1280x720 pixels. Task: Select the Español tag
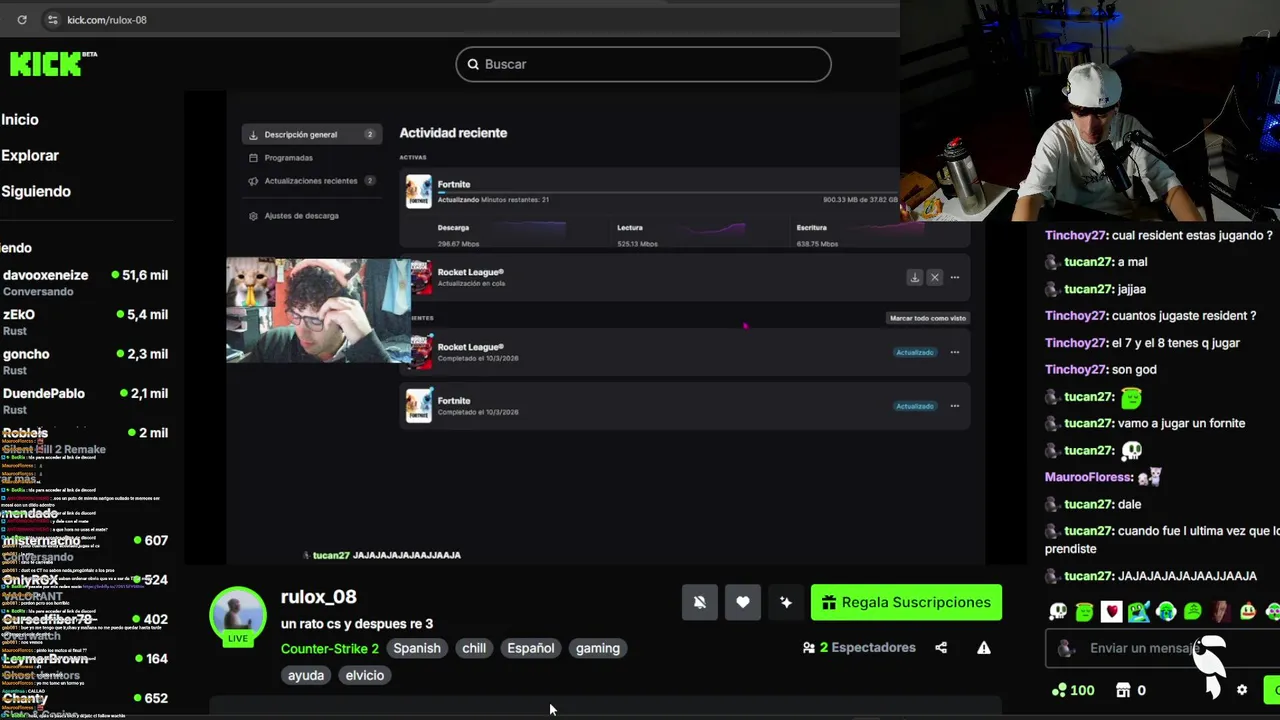pyautogui.click(x=531, y=648)
